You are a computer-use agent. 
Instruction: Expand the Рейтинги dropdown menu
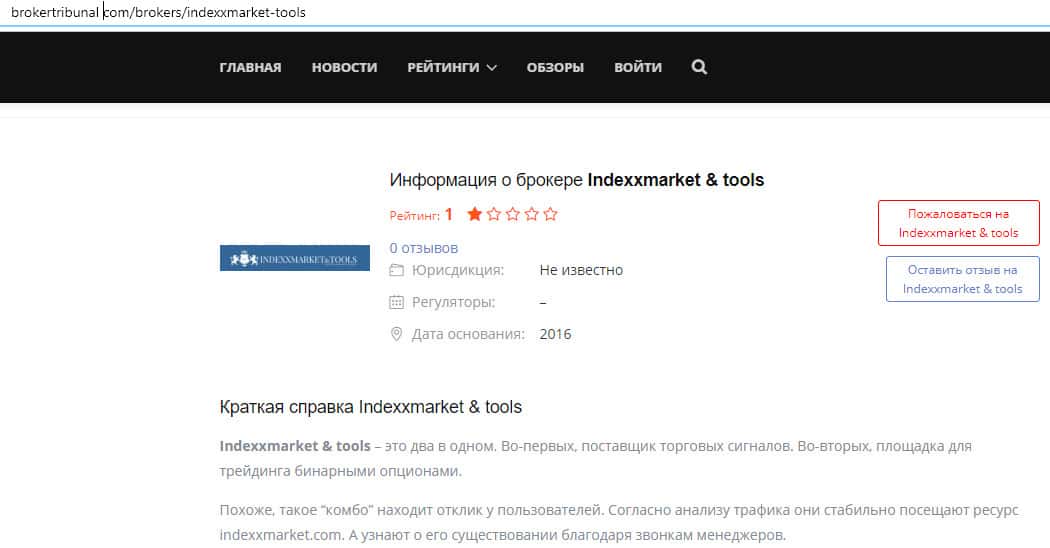(452, 67)
